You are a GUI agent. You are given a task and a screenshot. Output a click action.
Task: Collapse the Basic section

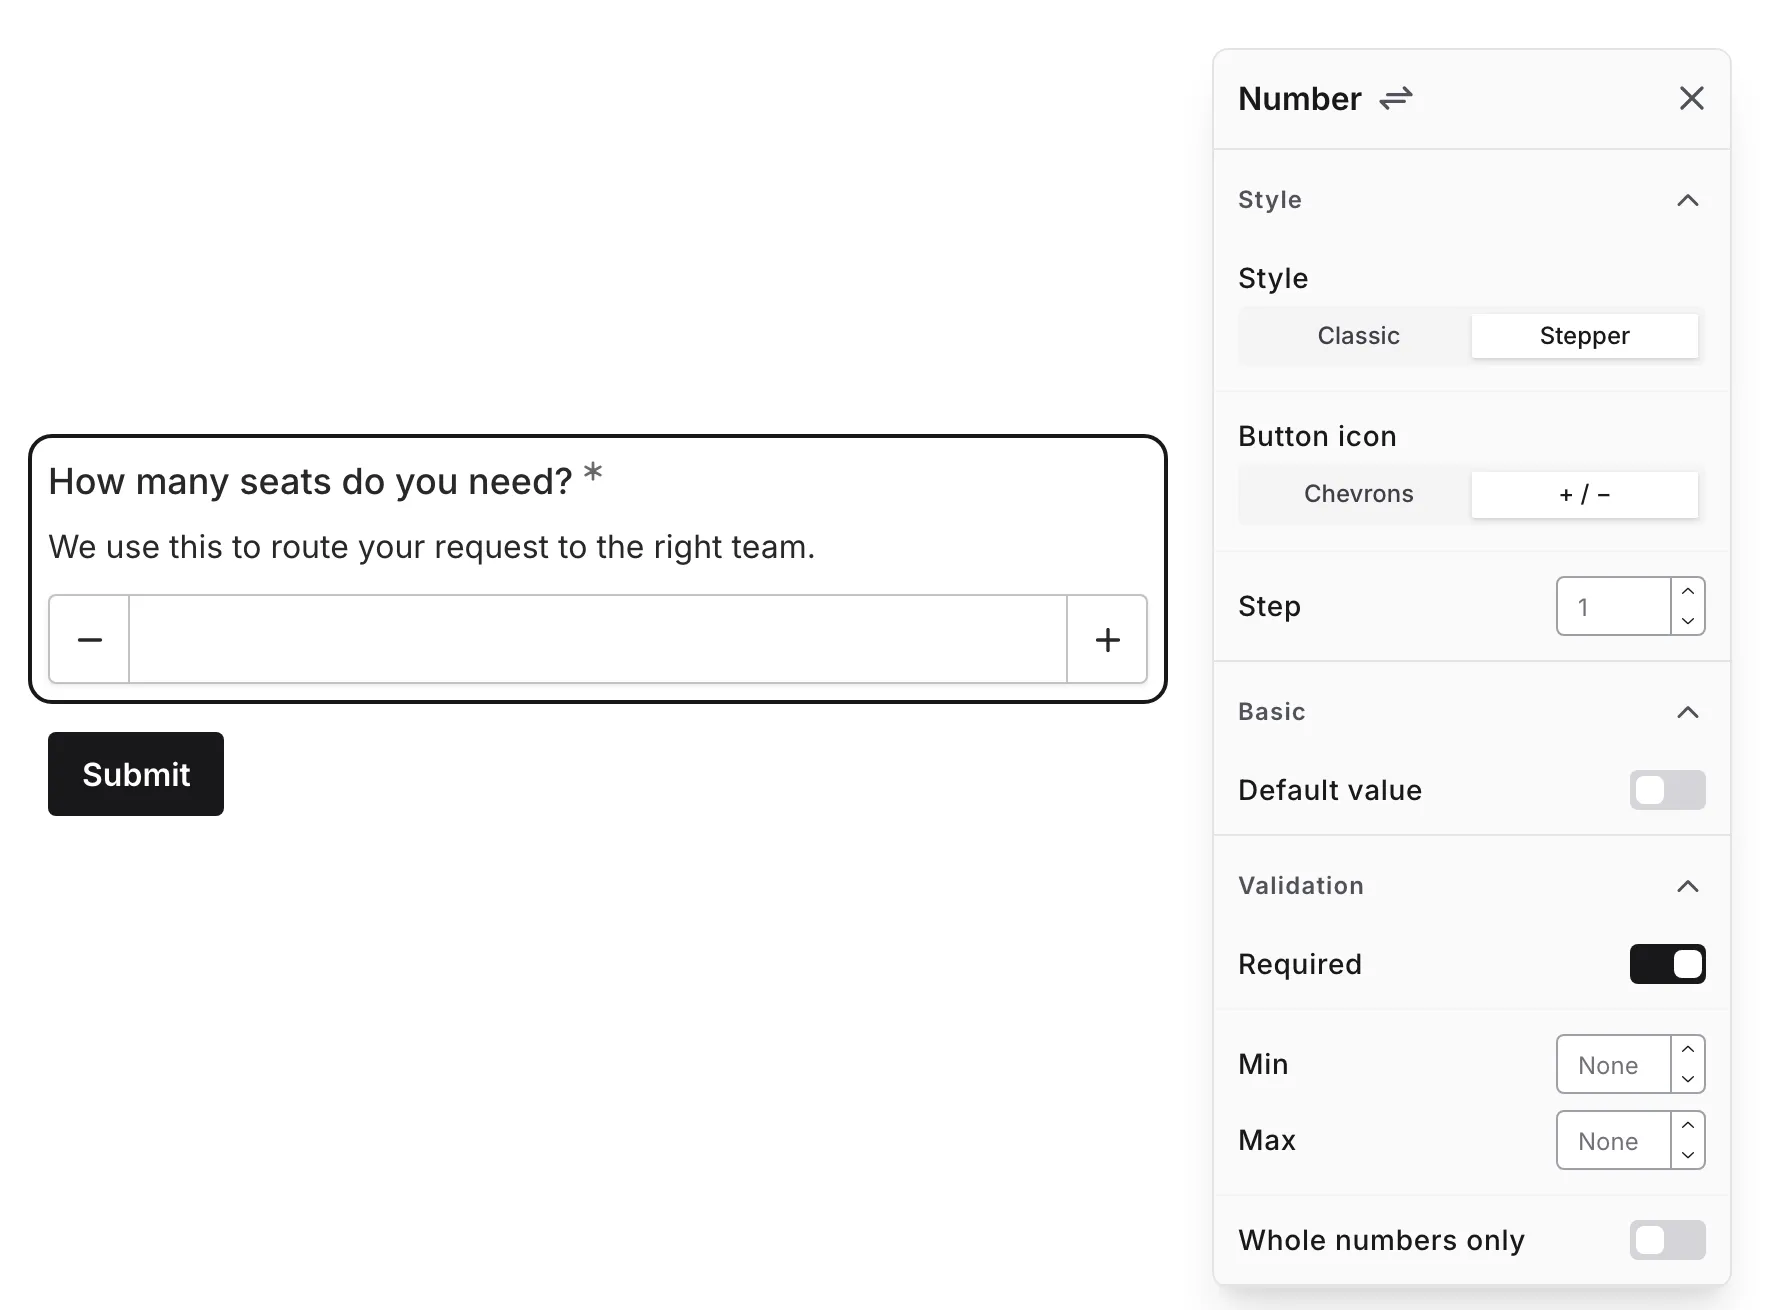point(1687,712)
